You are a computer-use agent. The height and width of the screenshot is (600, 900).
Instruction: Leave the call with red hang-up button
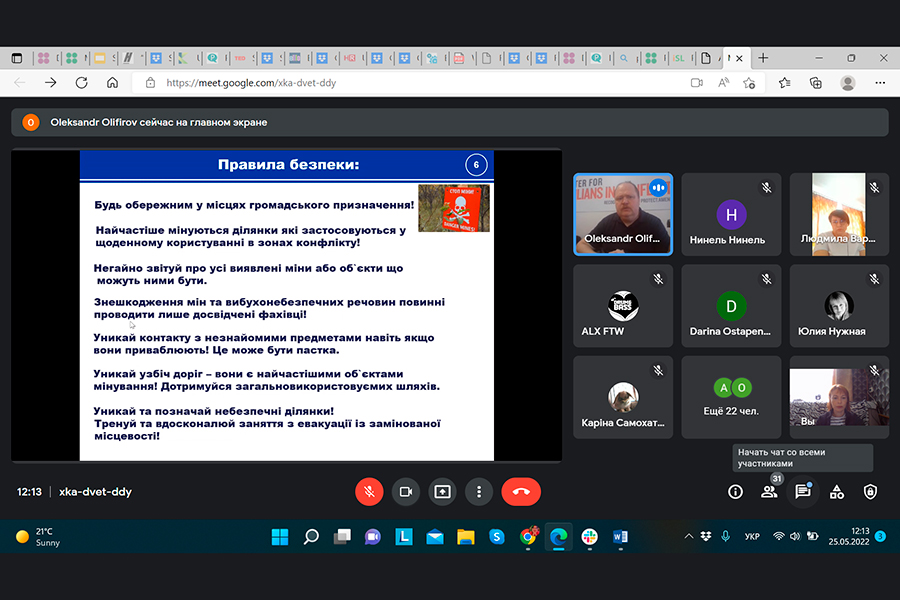[x=521, y=492]
